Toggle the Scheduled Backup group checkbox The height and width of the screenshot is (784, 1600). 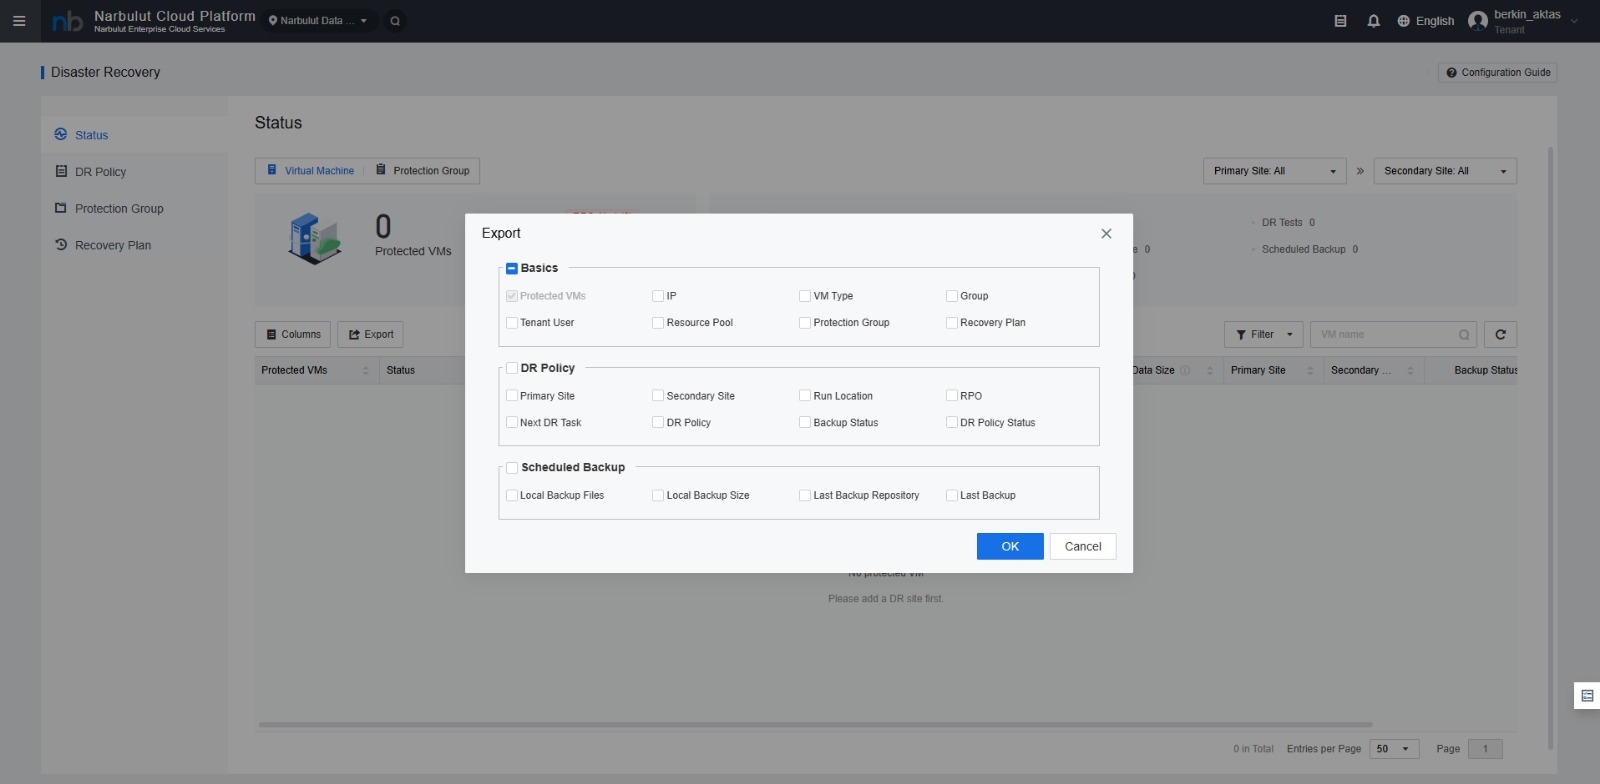[x=512, y=468]
